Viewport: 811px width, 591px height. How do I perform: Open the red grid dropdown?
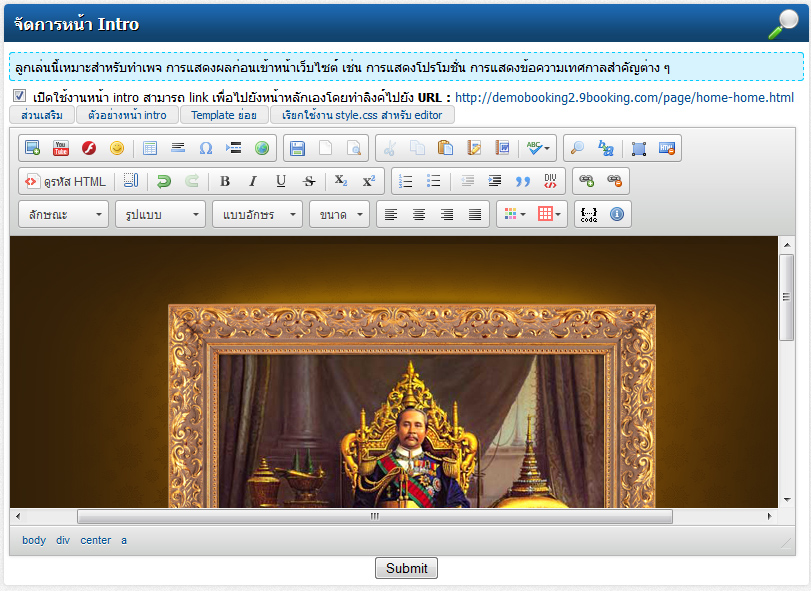tap(549, 214)
